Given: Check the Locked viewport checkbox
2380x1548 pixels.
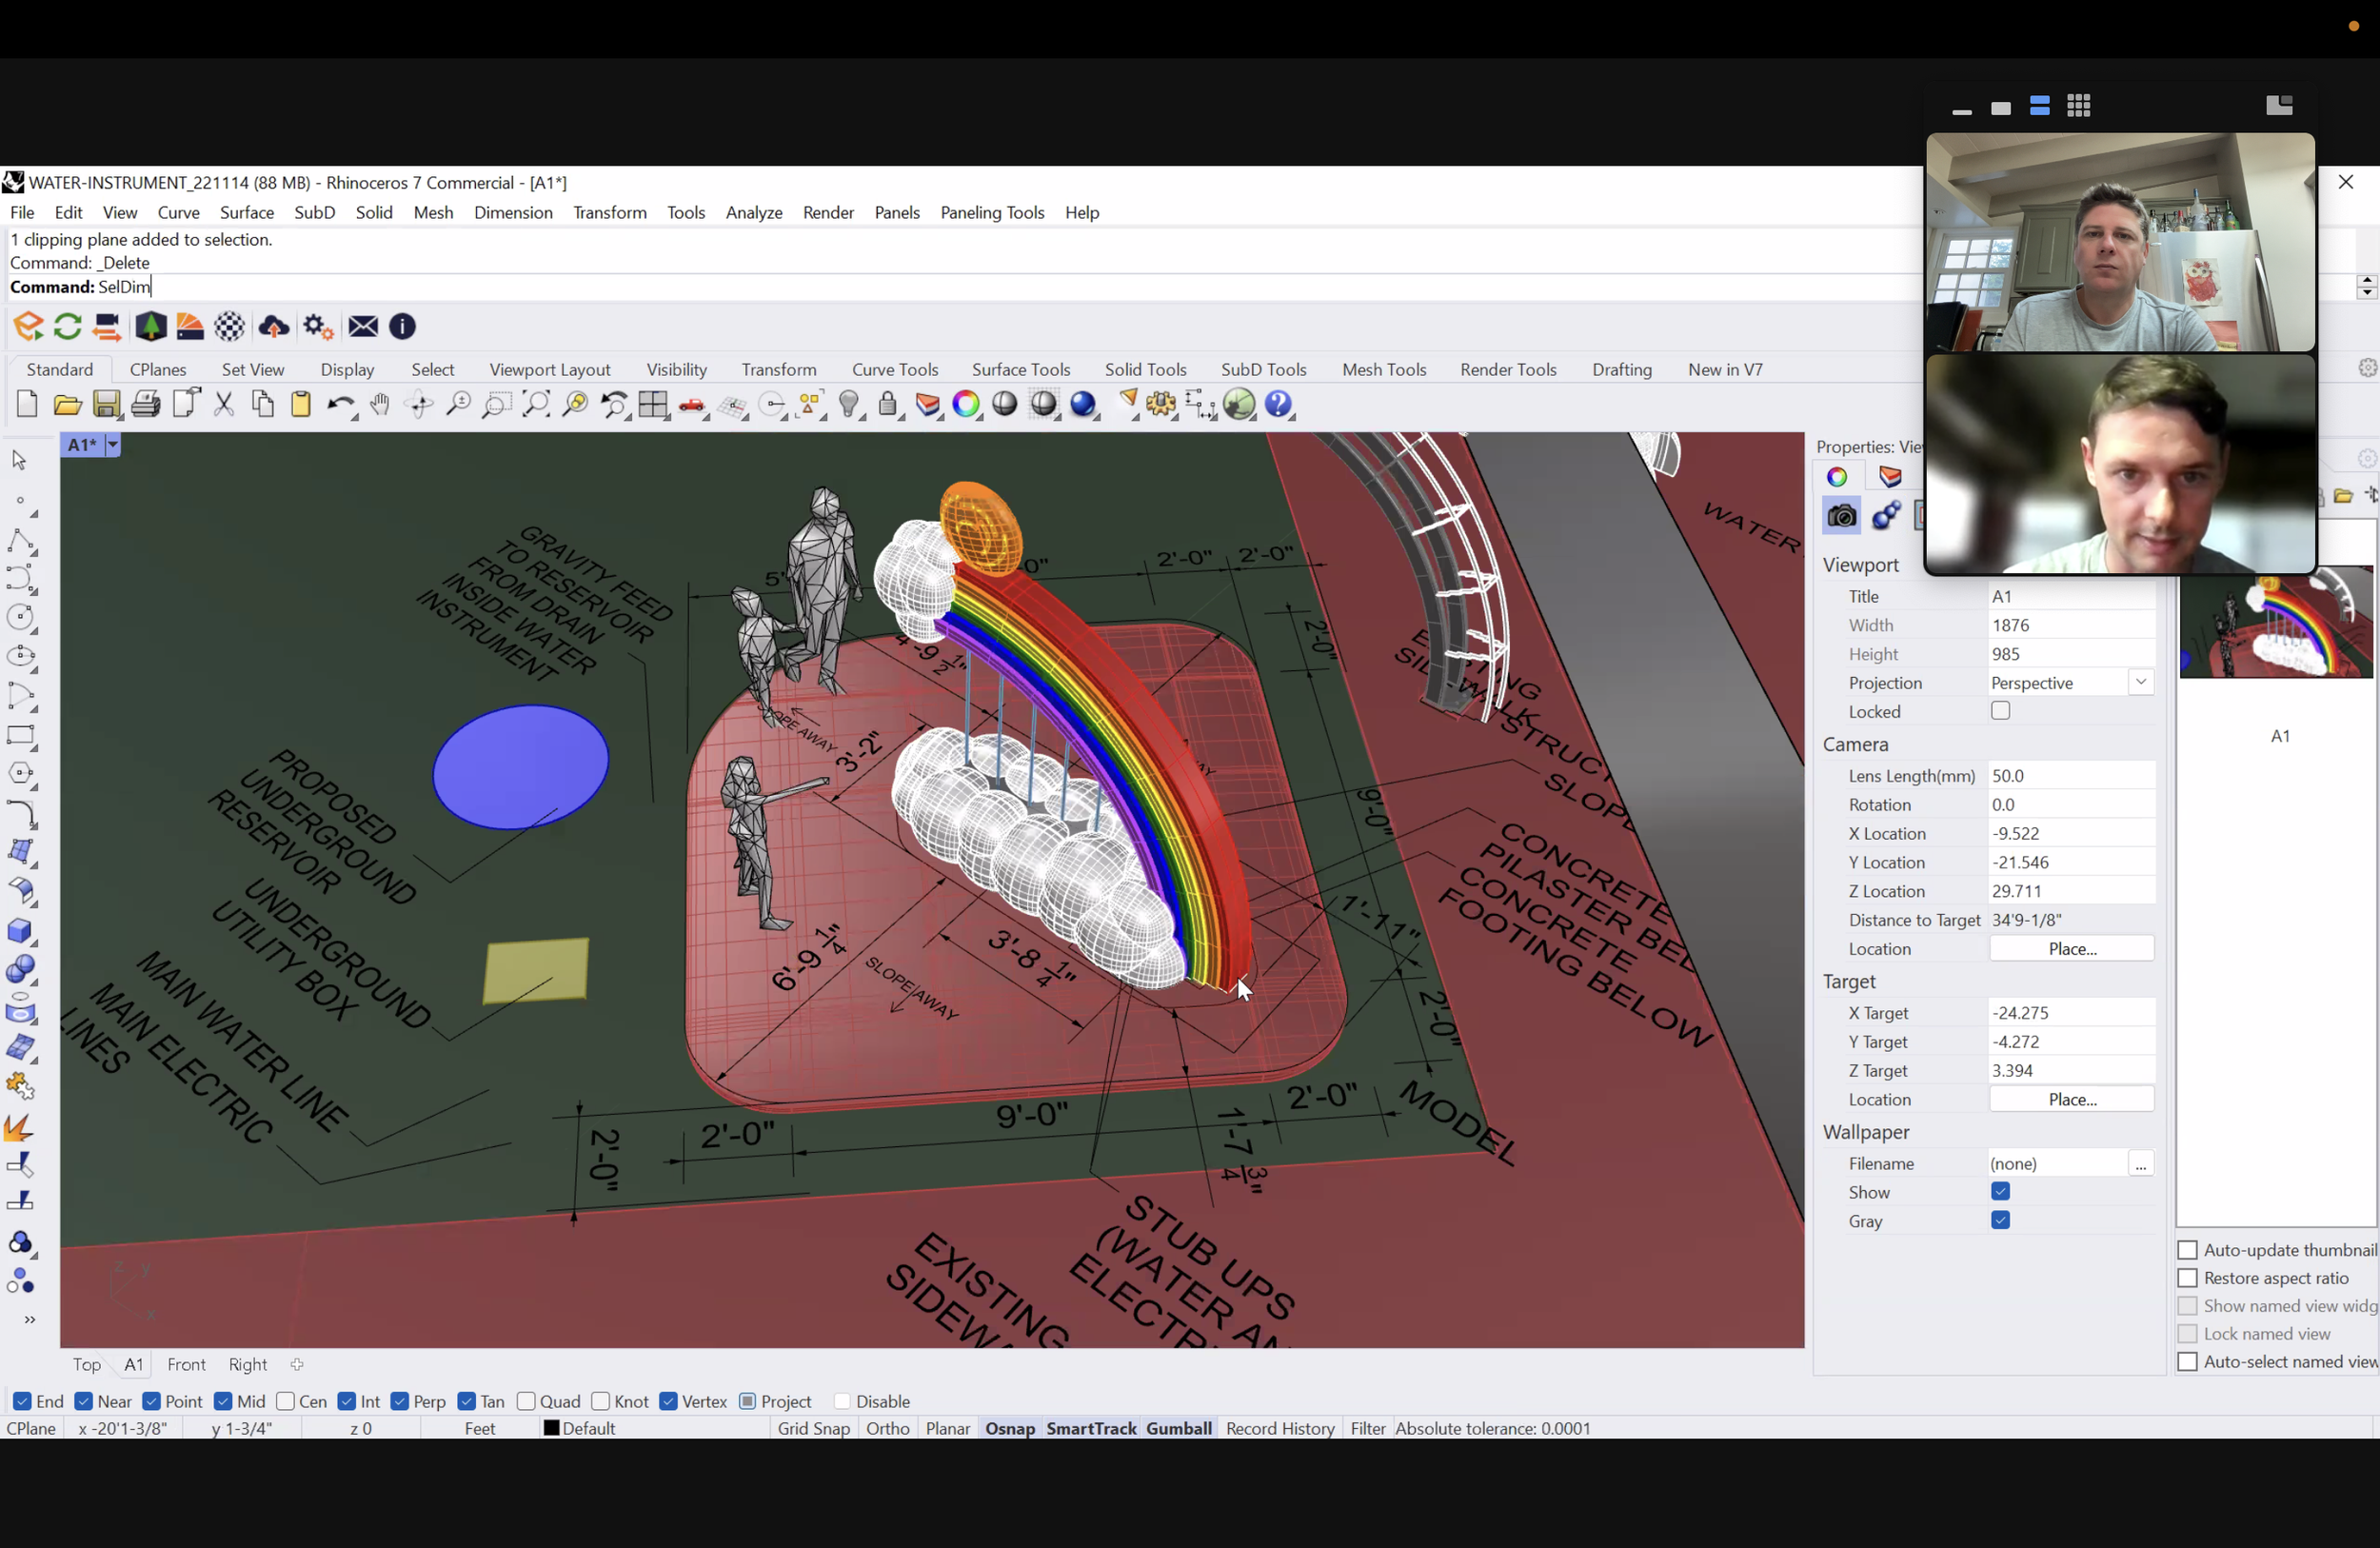Looking at the screenshot, I should (2000, 711).
